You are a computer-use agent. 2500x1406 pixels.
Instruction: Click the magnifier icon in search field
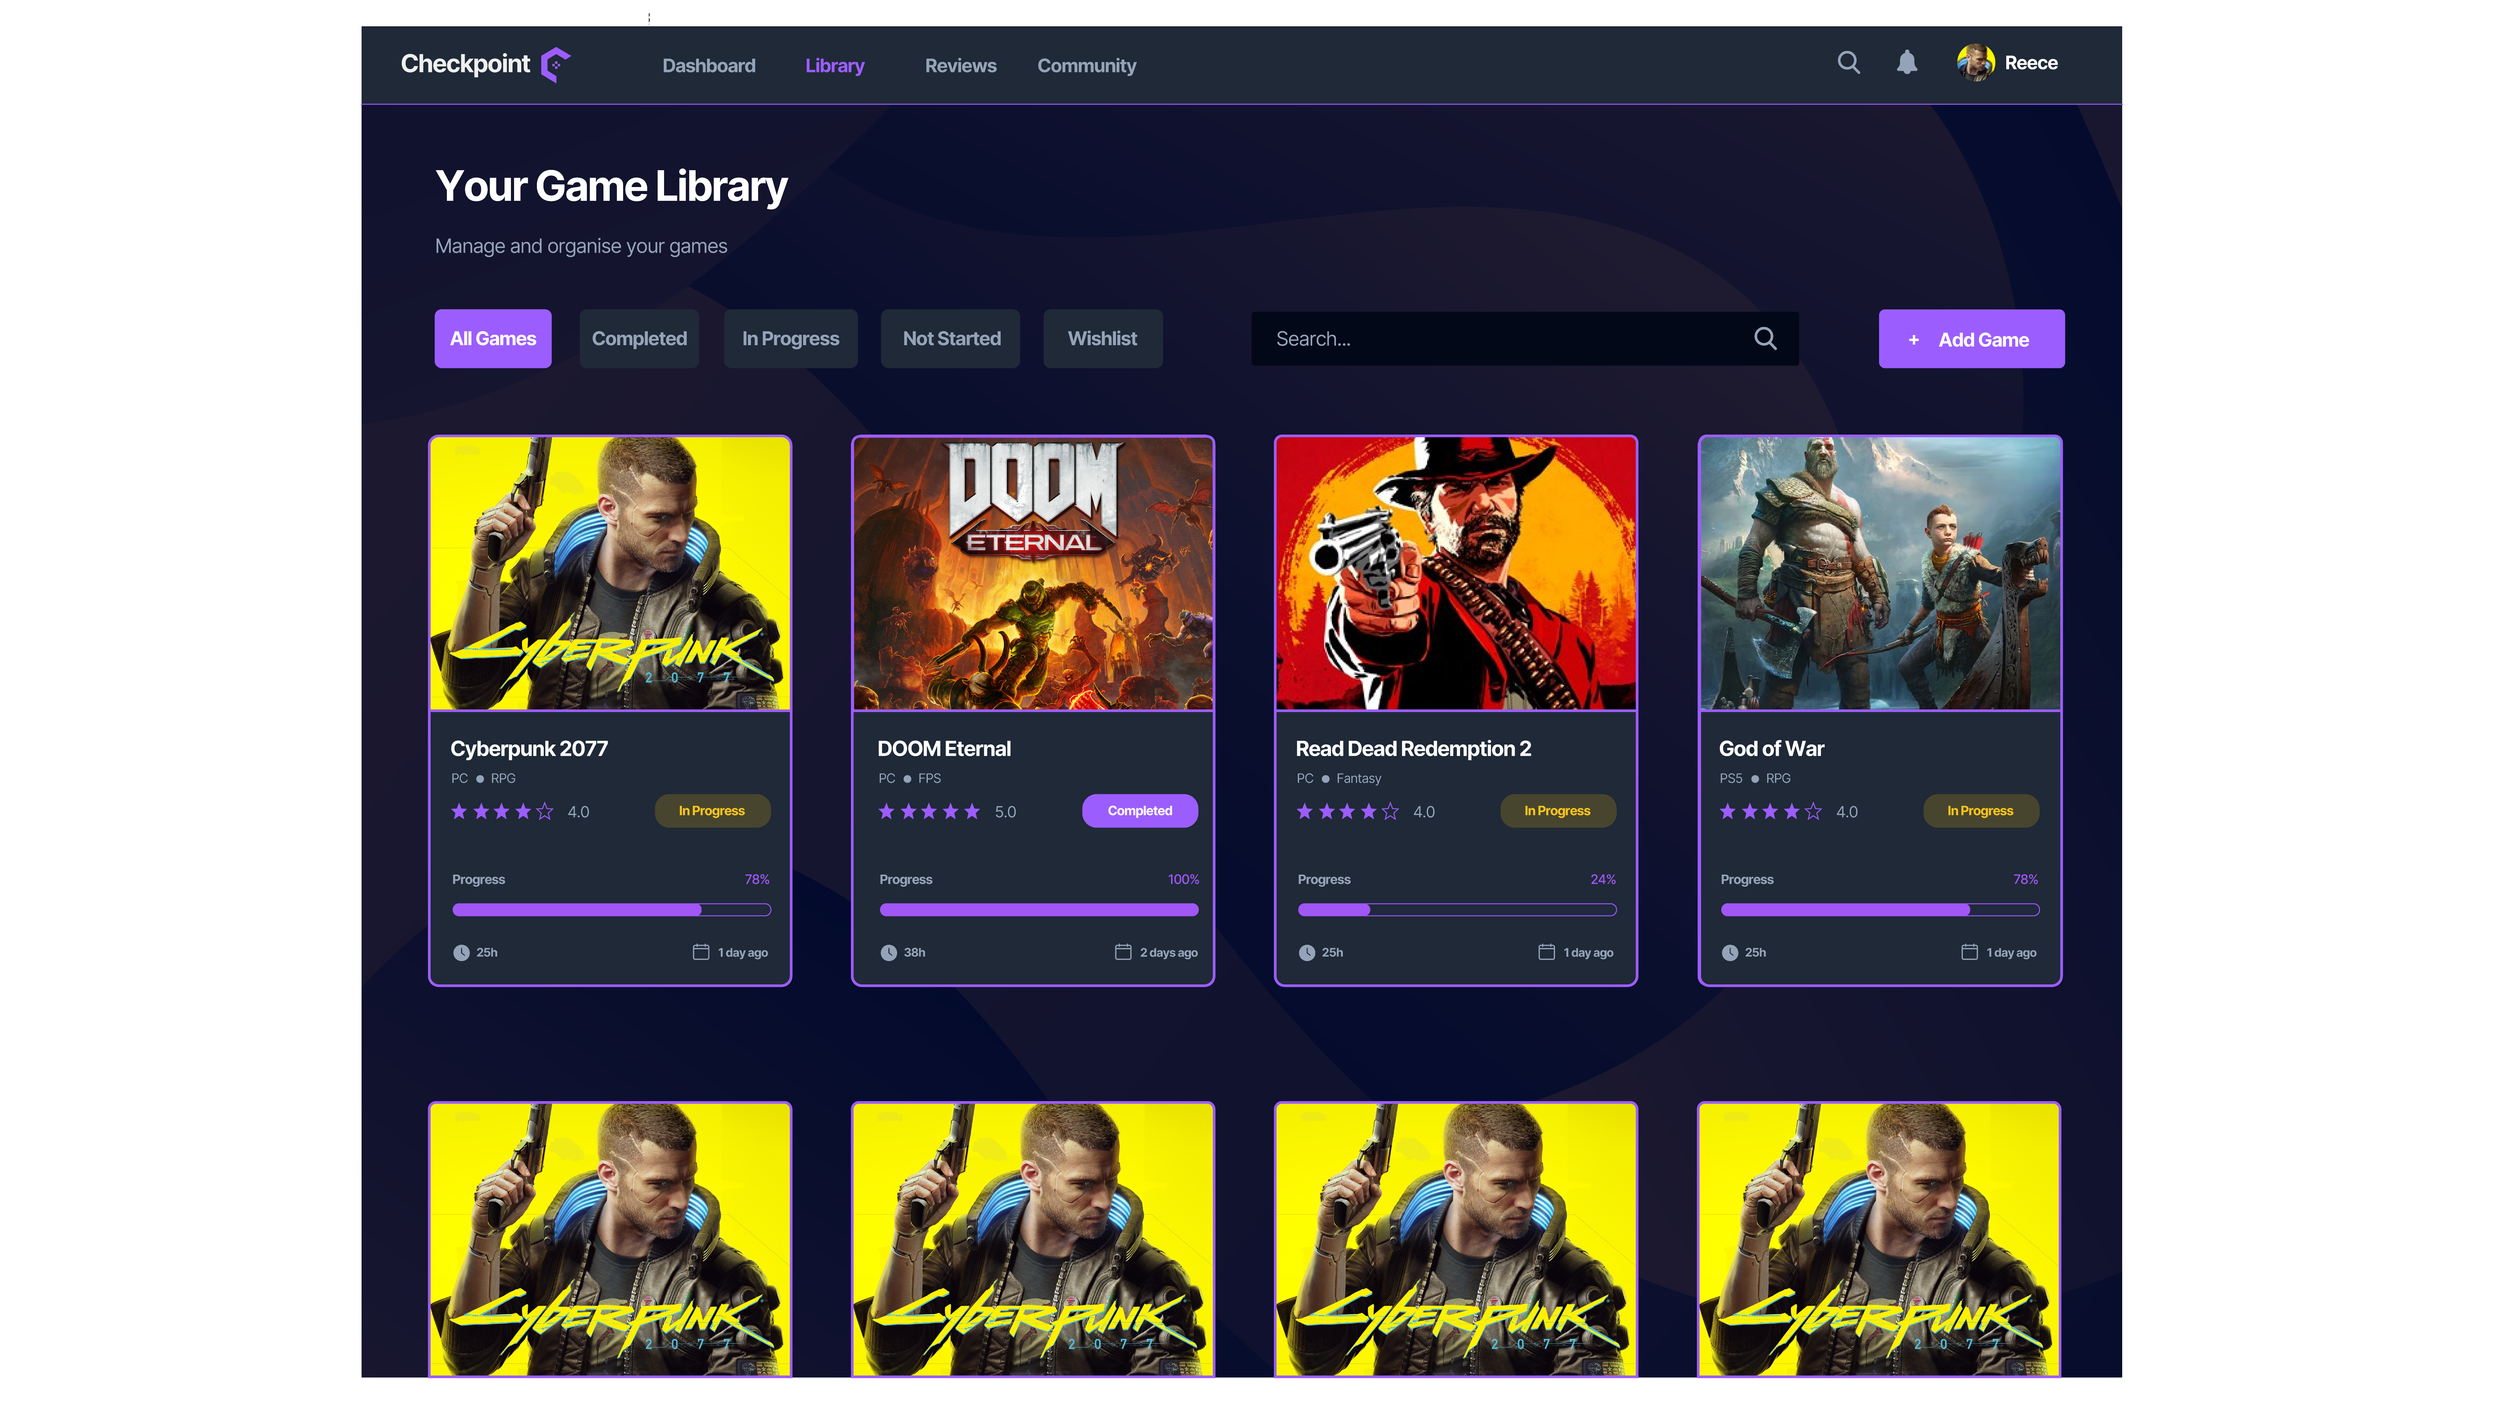point(1765,339)
